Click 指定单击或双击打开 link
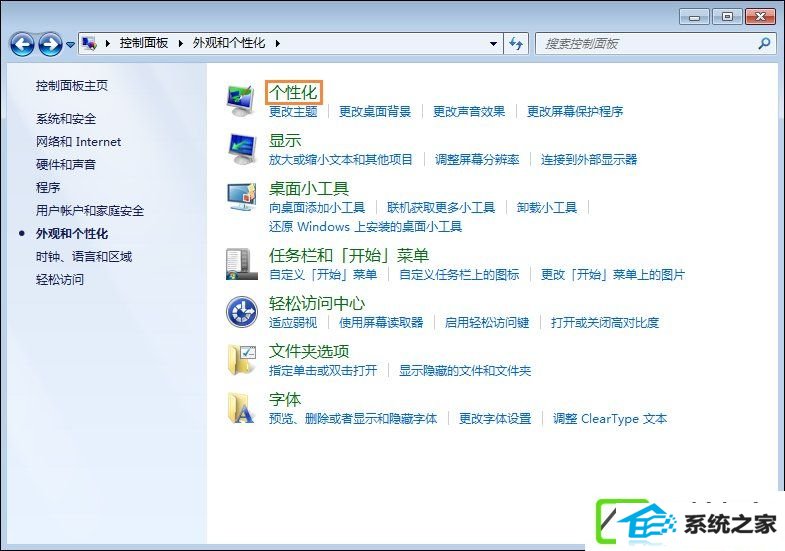 tap(323, 371)
